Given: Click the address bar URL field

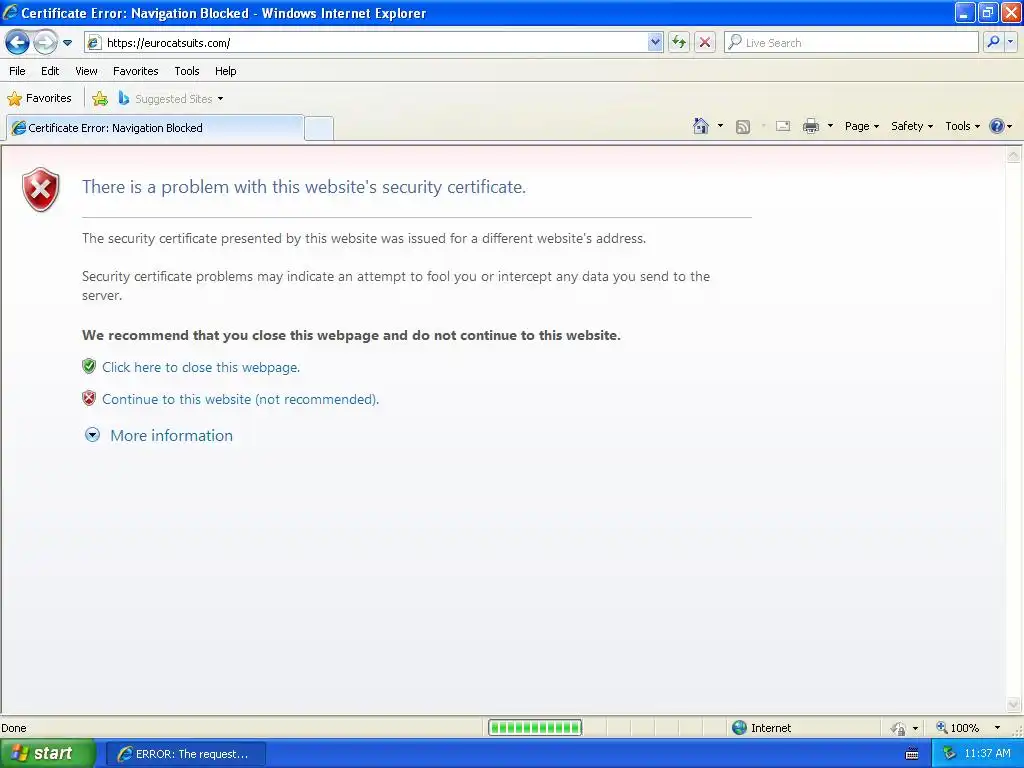Looking at the screenshot, I should pyautogui.click(x=374, y=43).
